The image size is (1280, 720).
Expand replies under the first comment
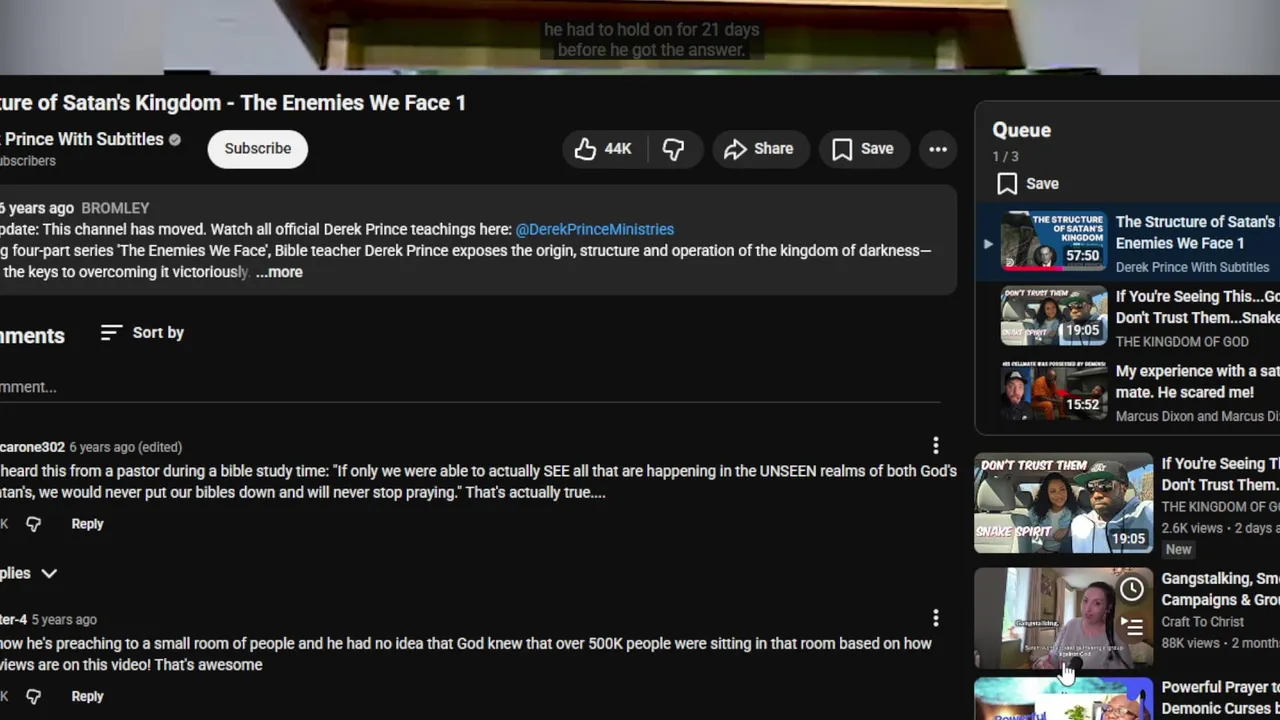30,573
